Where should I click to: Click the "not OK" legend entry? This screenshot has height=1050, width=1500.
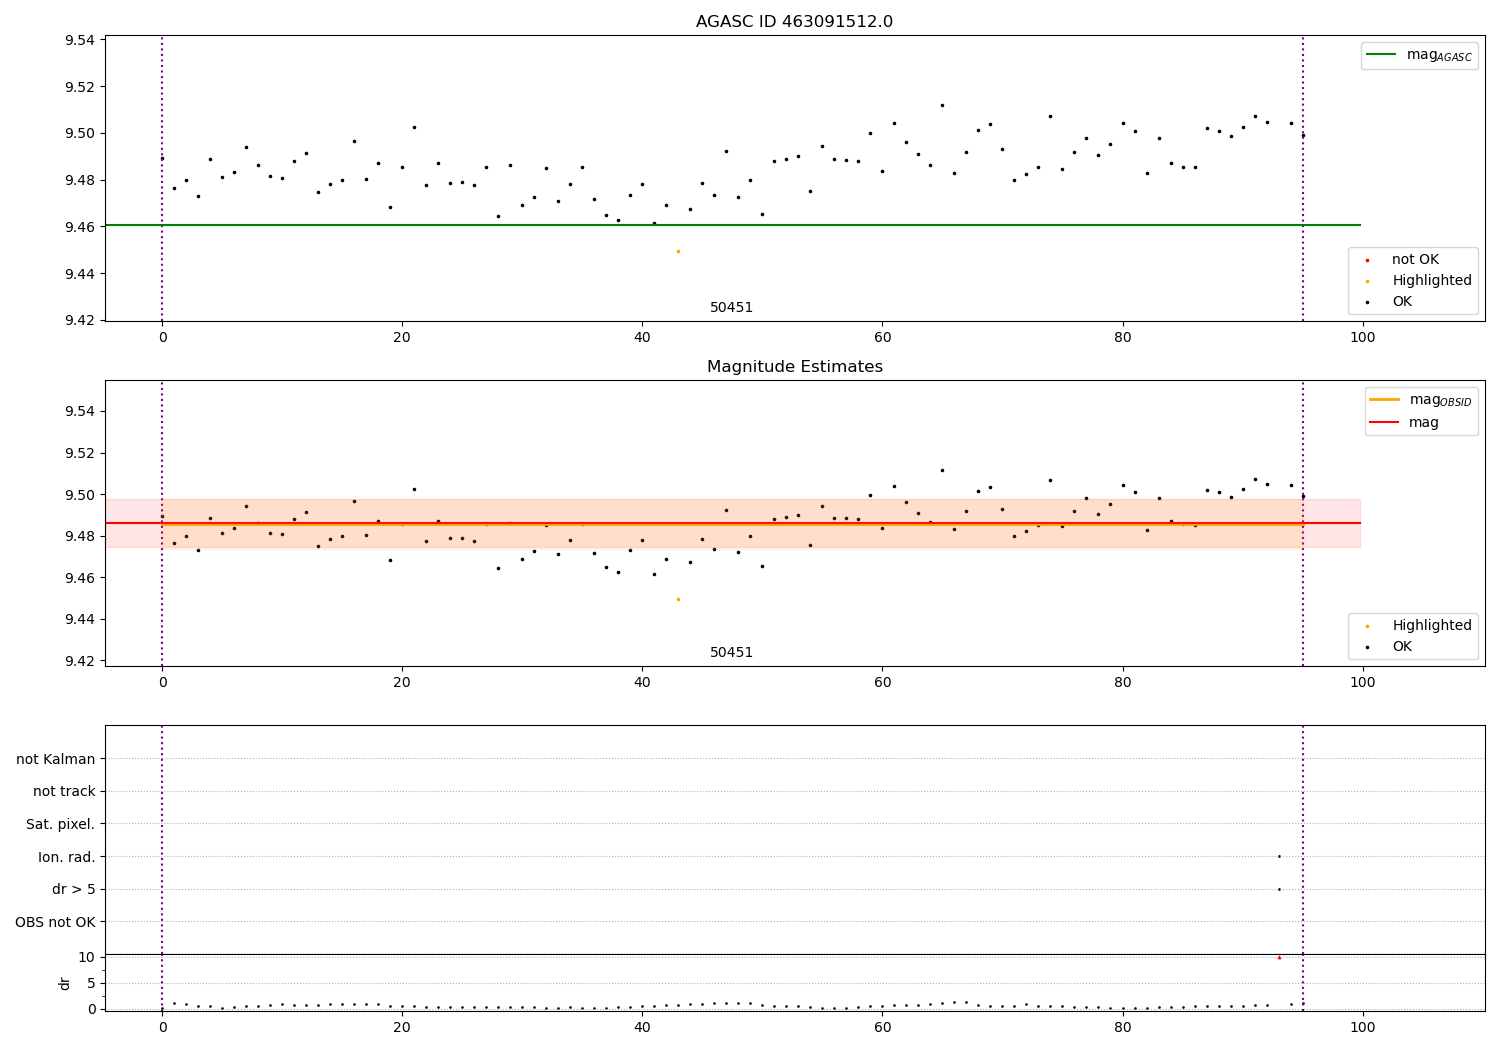(1413, 260)
